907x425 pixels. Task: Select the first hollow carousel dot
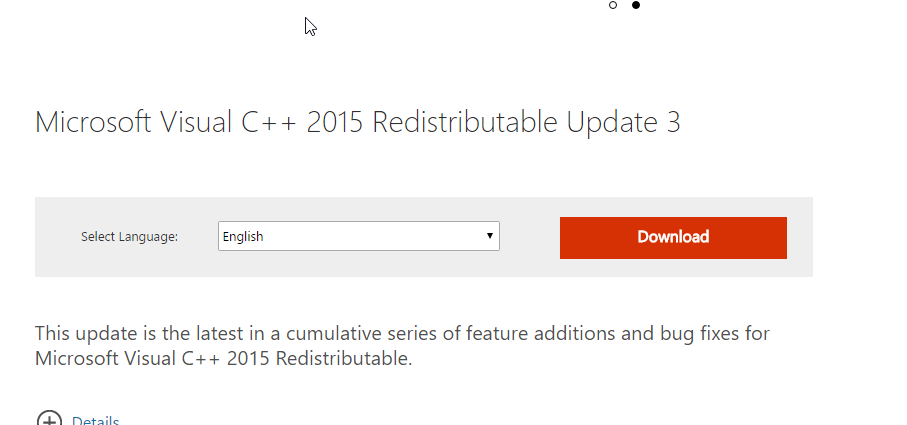click(x=613, y=5)
